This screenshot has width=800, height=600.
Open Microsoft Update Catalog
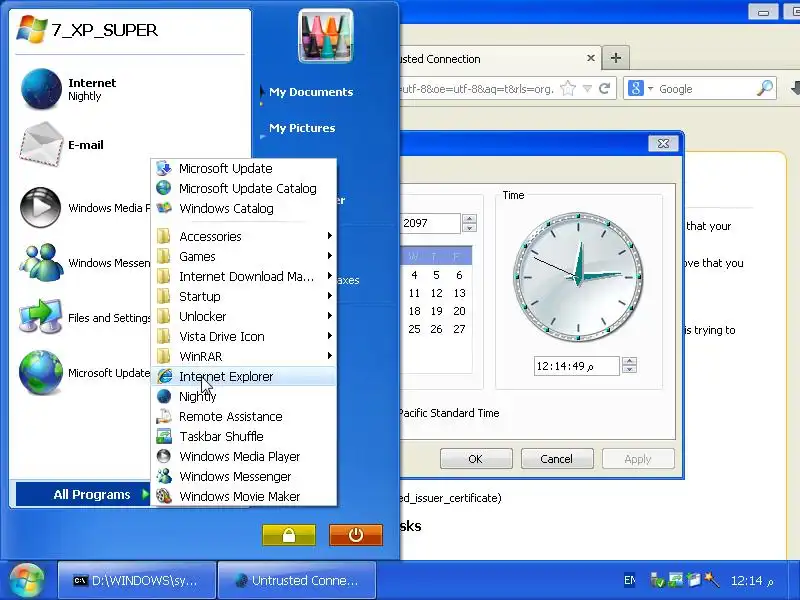tap(244, 188)
